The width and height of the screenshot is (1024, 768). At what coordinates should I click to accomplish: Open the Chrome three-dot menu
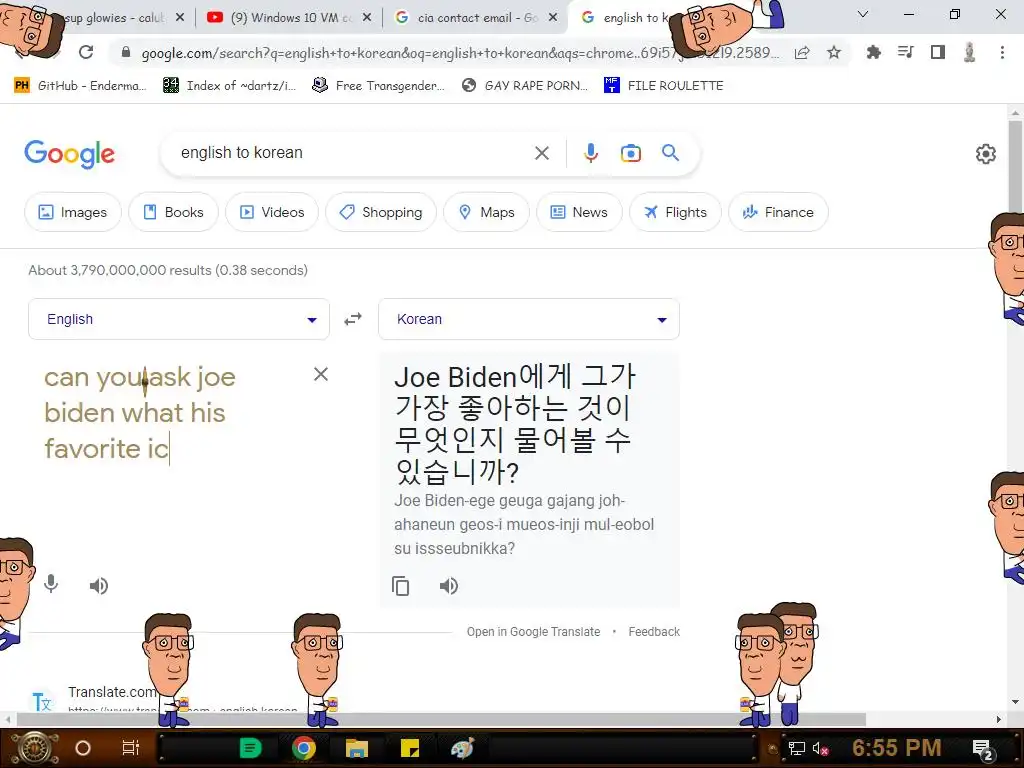pos(1002,52)
